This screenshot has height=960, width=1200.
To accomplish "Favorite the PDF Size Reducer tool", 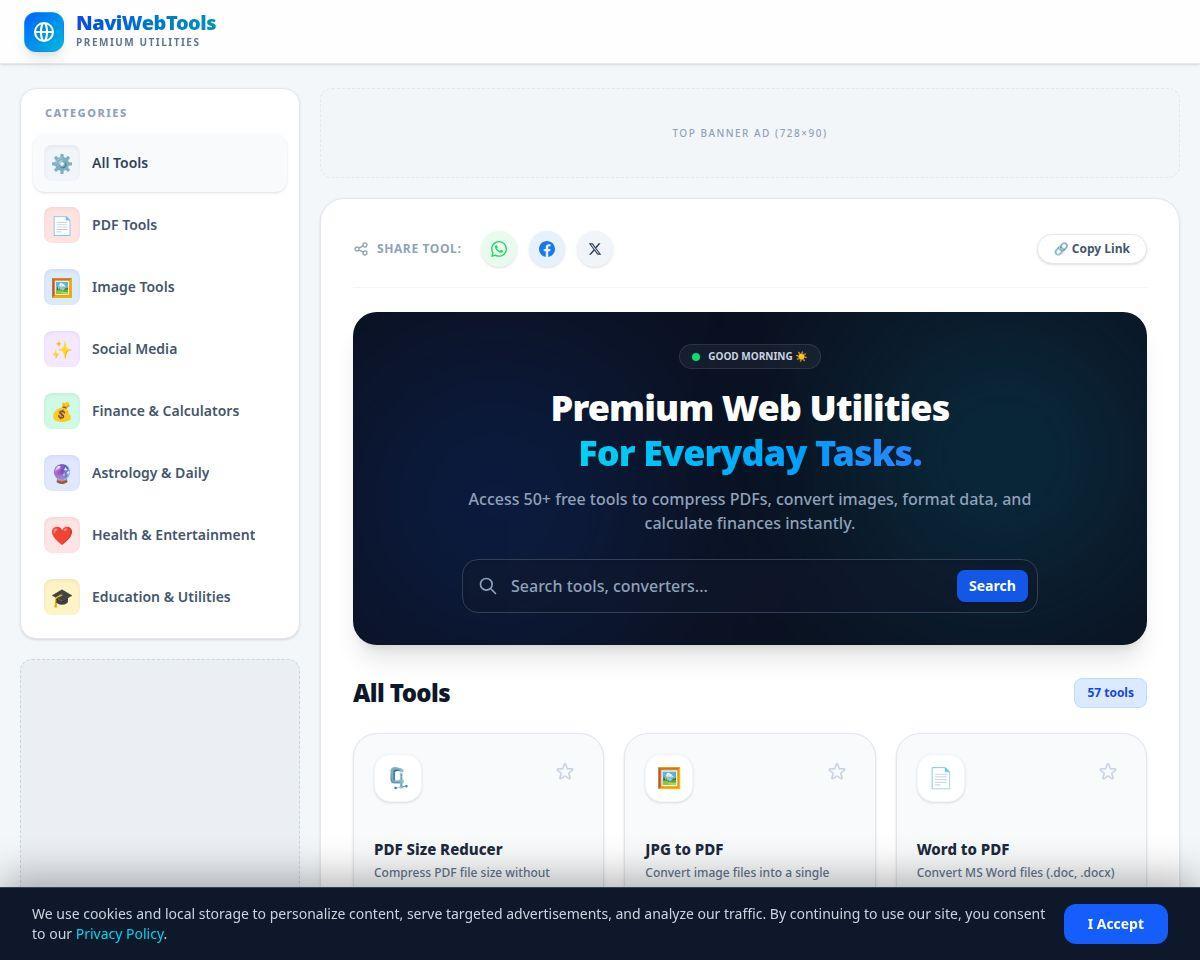I will 565,772.
